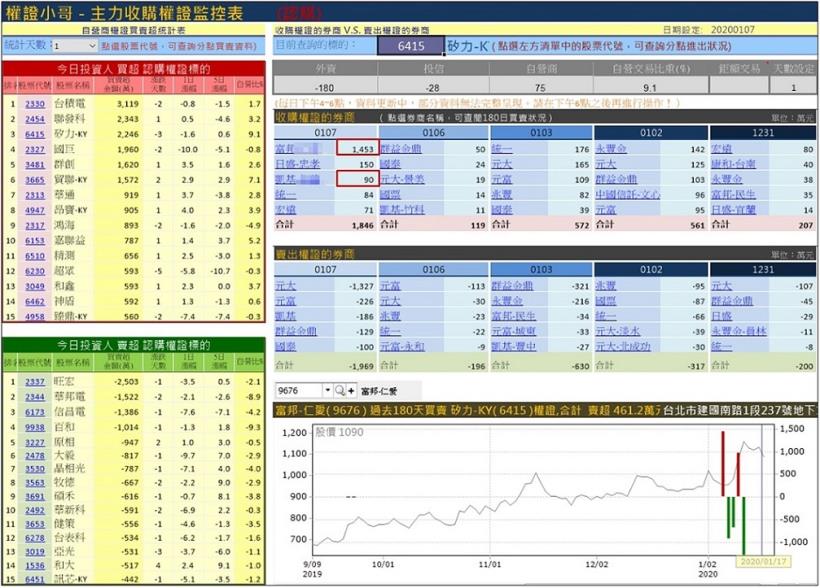820x588 pixels.
Task: Open stock code 2344 link
Action: (x=35, y=397)
